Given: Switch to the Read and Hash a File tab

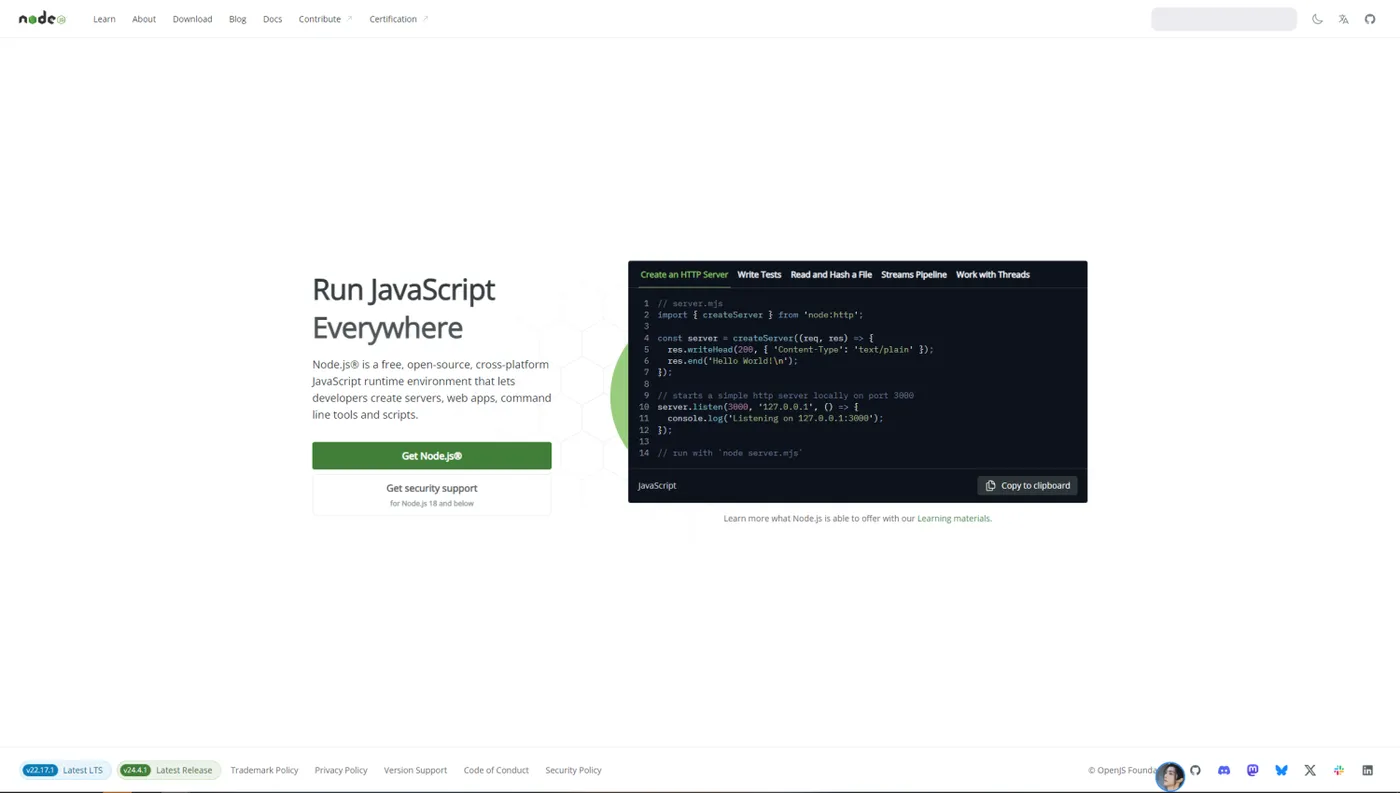Looking at the screenshot, I should [x=831, y=274].
